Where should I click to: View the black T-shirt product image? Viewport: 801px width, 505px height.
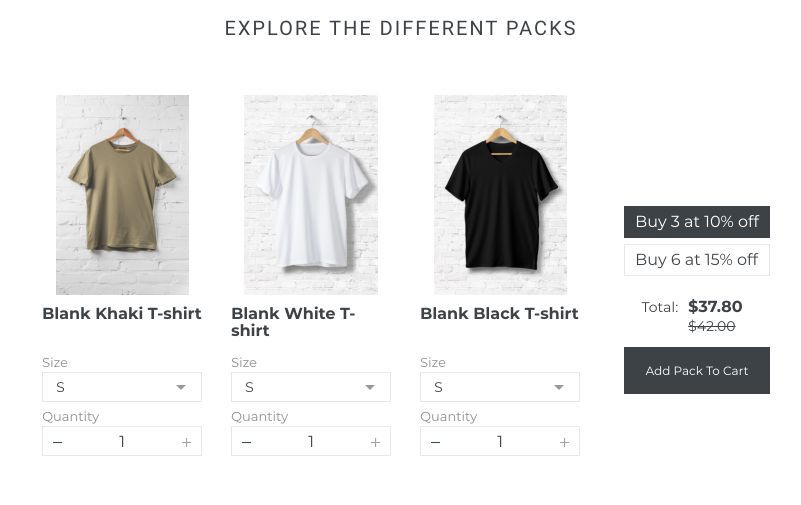pos(500,195)
